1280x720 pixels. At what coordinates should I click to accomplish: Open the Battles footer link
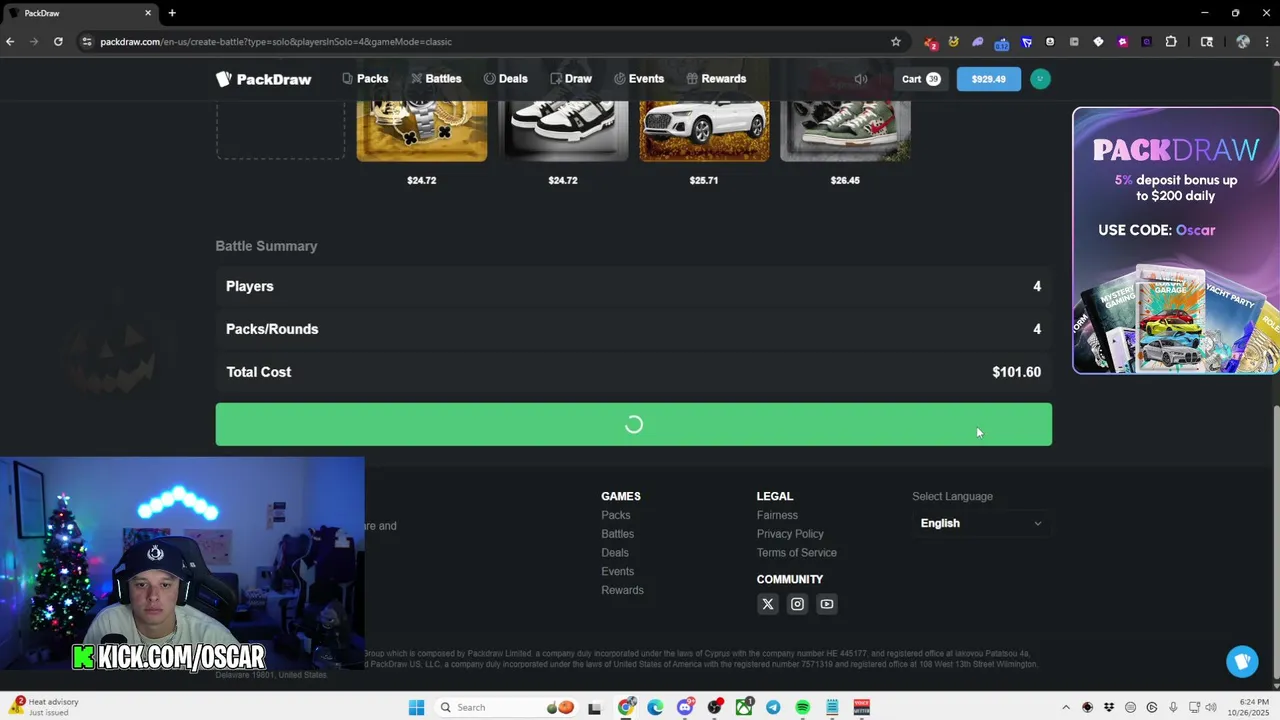click(x=617, y=534)
